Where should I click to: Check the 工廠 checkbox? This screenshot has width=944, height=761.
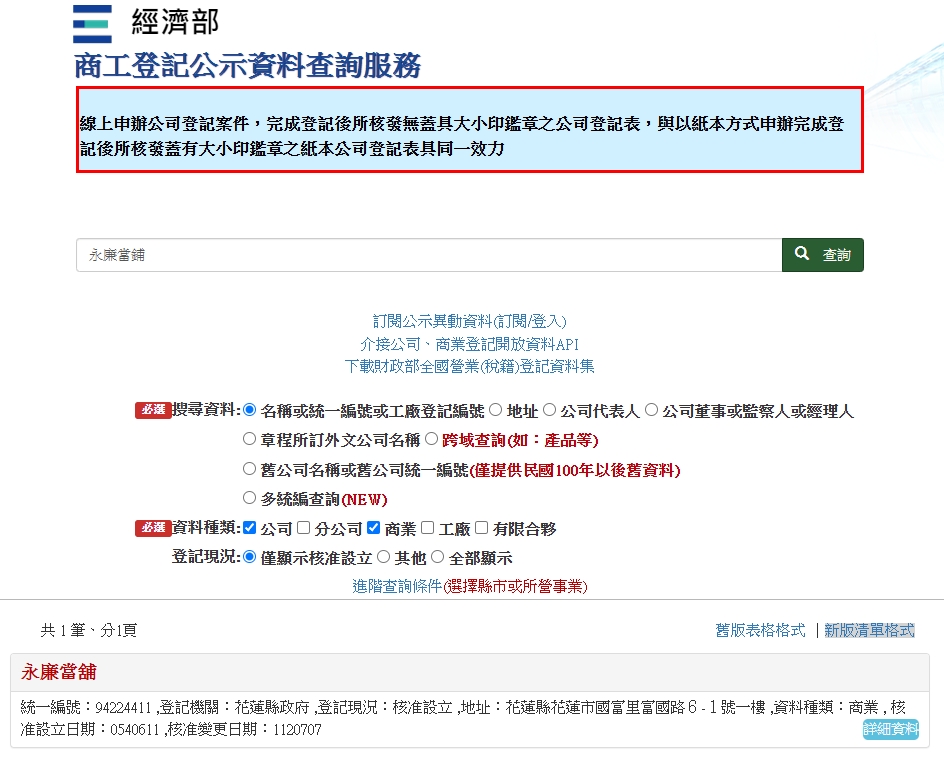coord(427,527)
